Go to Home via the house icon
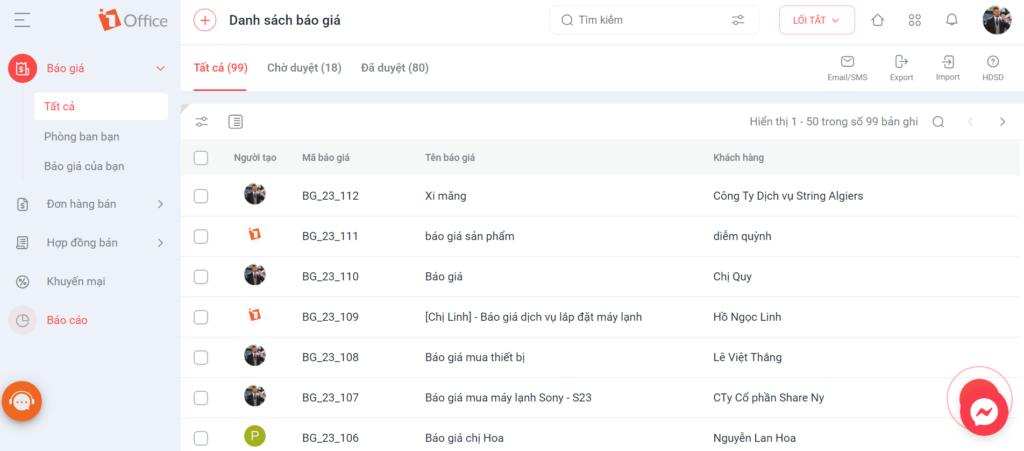The image size is (1024, 451). [878, 20]
